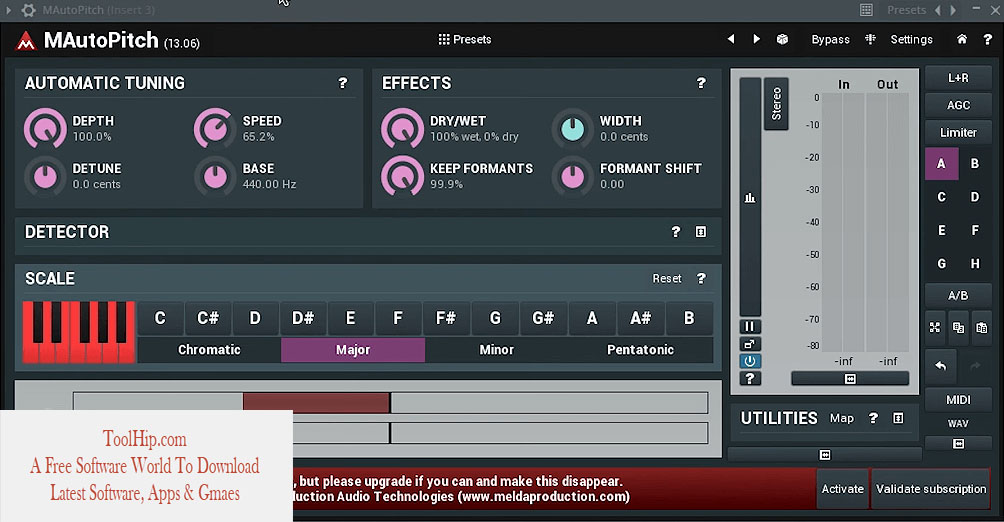Pop out the meter into a separate window
Image resolution: width=1004 pixels, height=522 pixels.
(x=750, y=344)
